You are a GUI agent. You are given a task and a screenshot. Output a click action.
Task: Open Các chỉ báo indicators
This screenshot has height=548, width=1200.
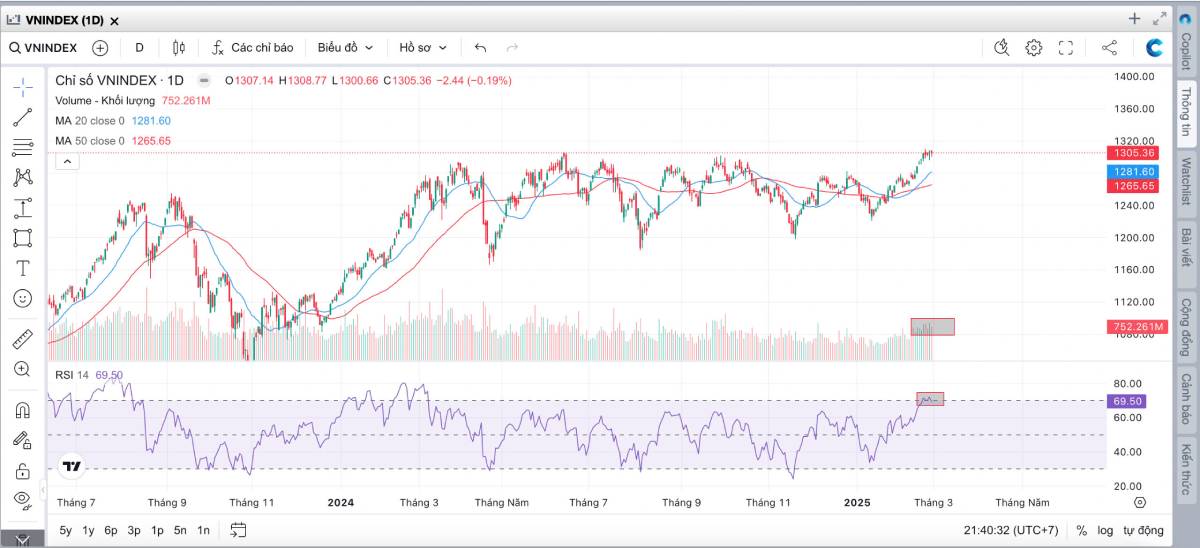point(252,47)
